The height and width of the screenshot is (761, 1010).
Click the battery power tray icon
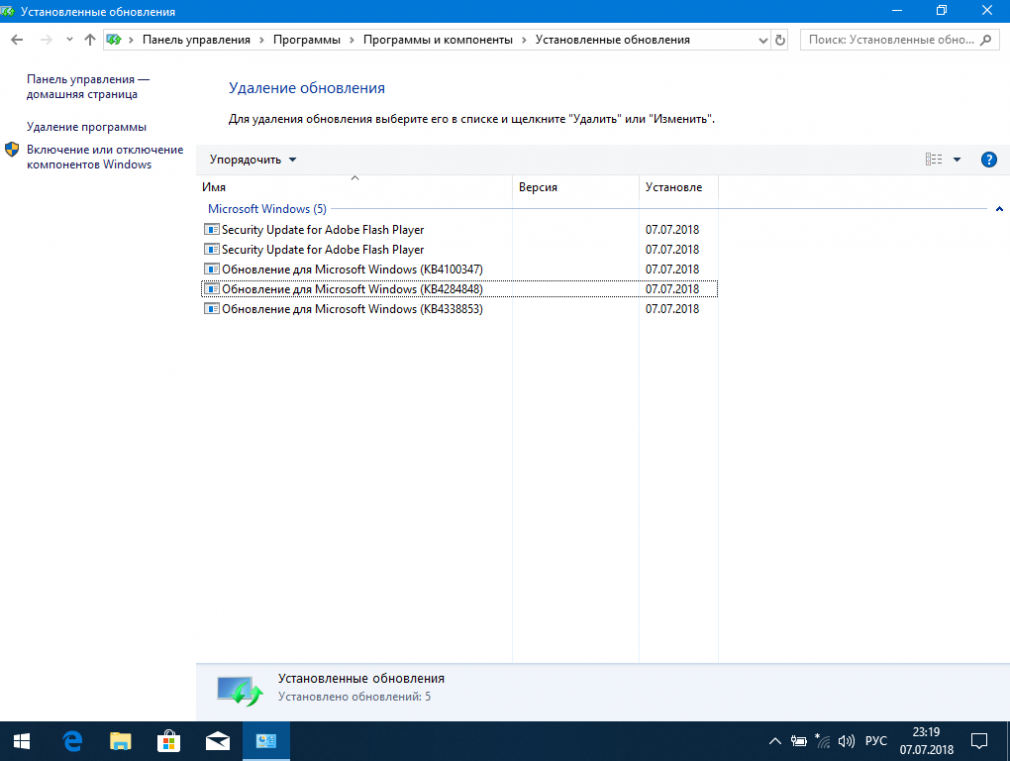coord(799,742)
